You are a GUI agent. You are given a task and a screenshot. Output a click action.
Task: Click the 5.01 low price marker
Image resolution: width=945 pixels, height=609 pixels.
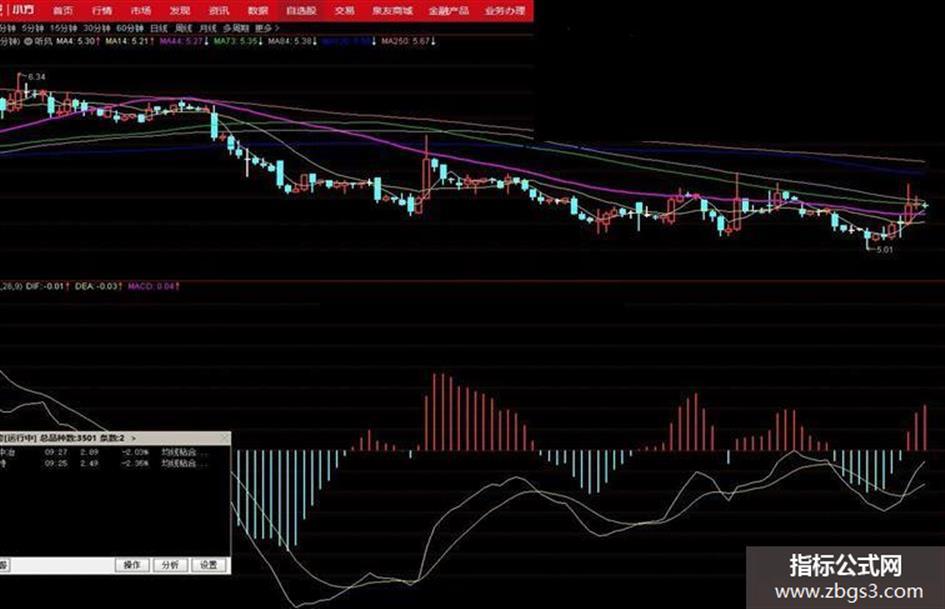coord(885,249)
